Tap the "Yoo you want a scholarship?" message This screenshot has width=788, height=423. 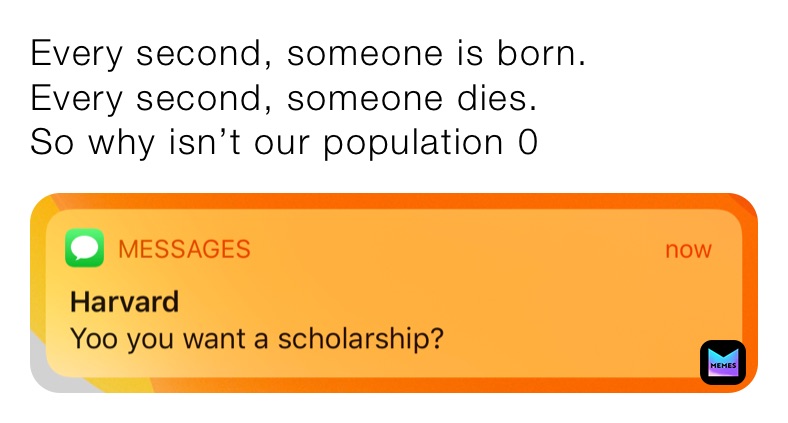(256, 339)
